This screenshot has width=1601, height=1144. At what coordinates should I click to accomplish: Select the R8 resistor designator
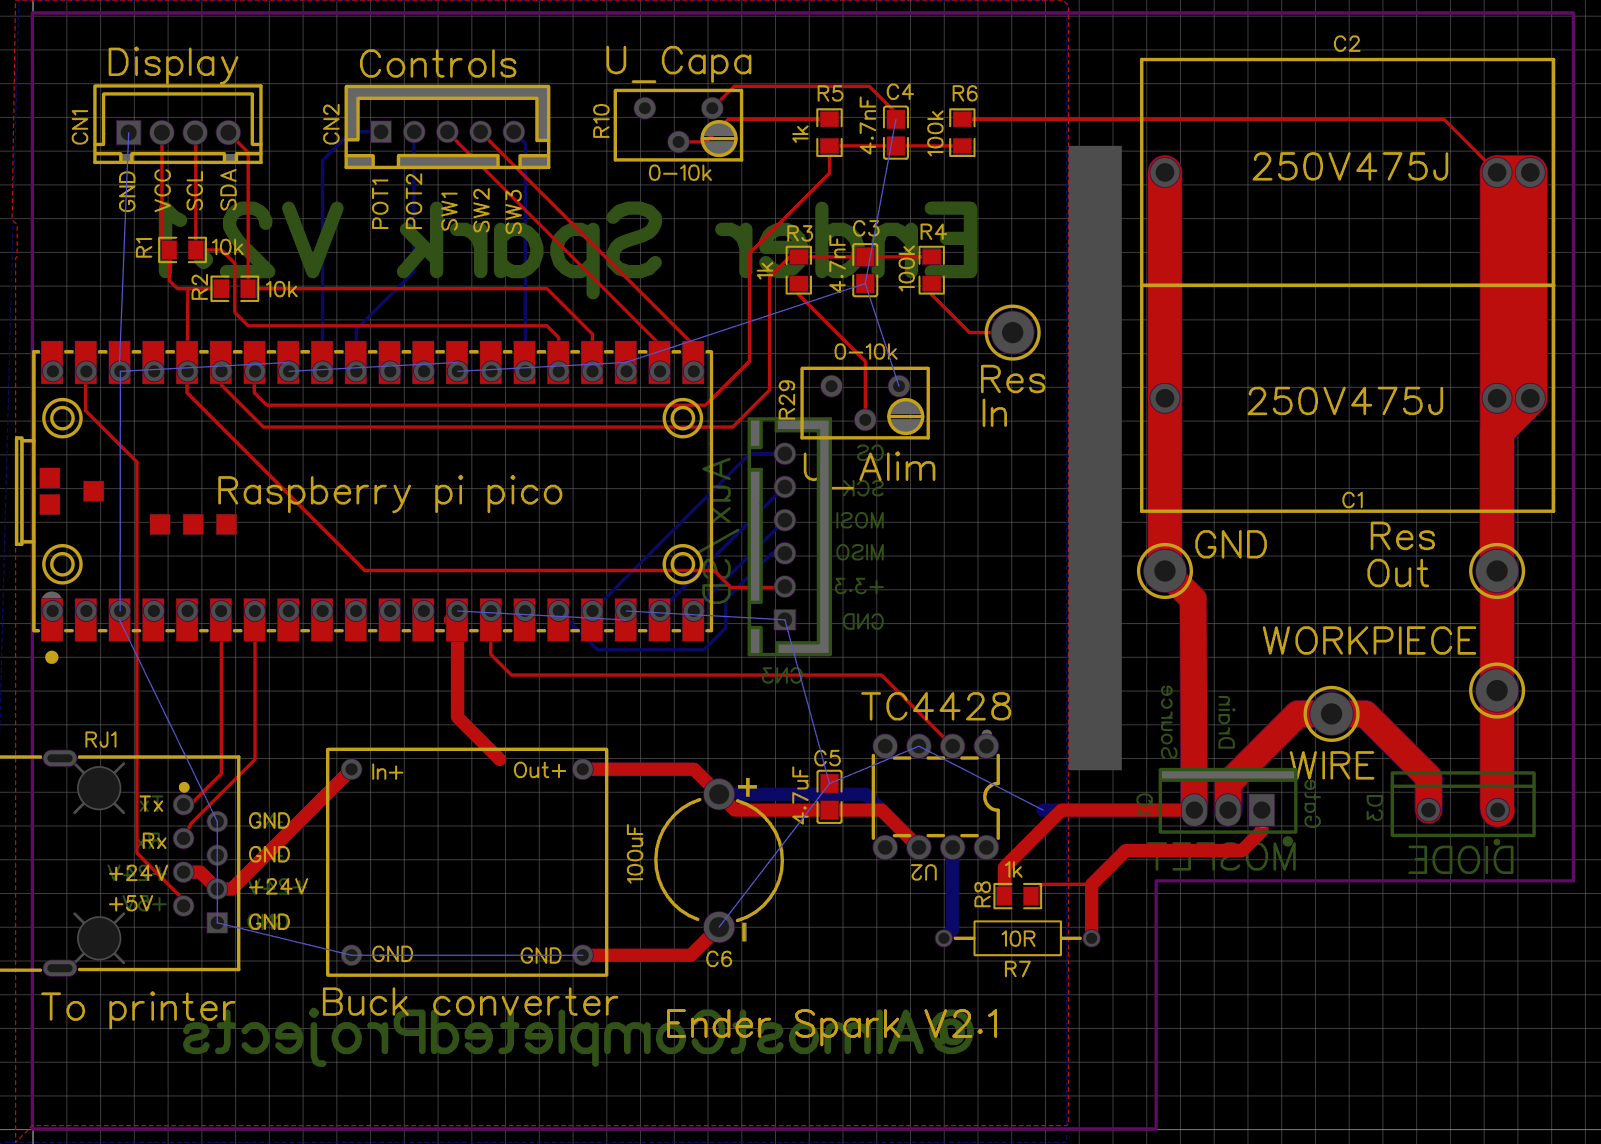(x=983, y=894)
